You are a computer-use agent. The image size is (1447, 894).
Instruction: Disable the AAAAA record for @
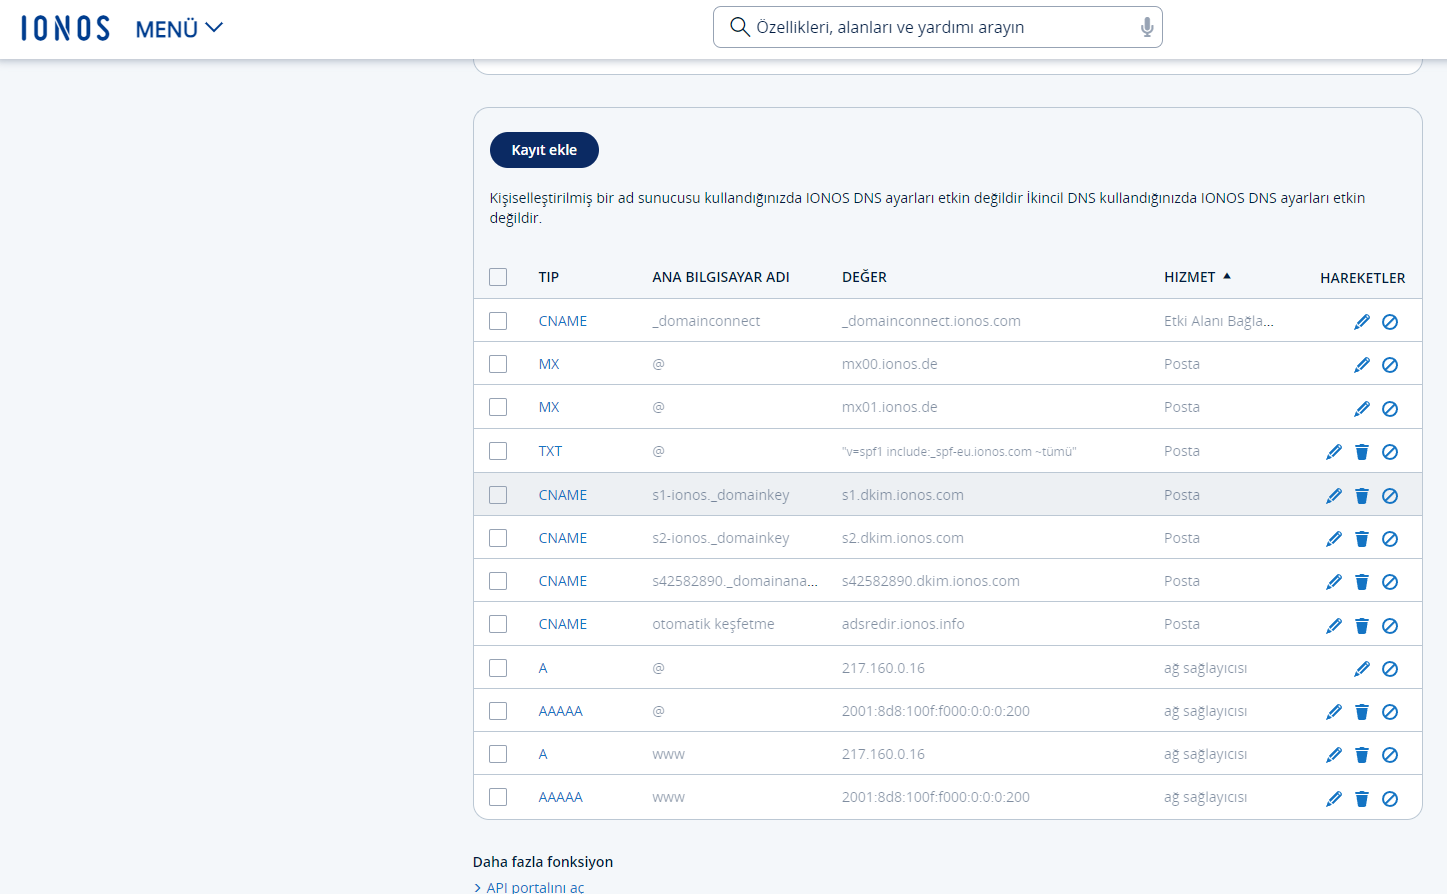[x=1390, y=711]
